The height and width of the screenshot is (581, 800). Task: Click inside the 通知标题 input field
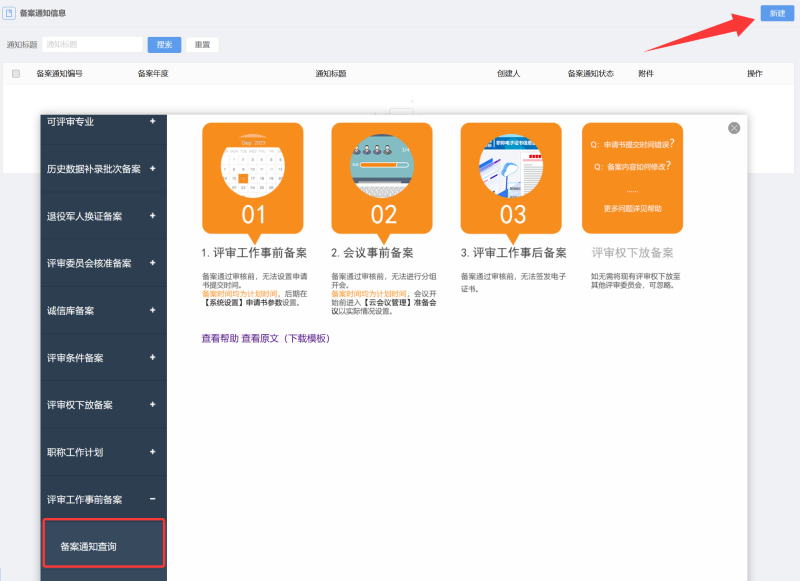(x=95, y=44)
